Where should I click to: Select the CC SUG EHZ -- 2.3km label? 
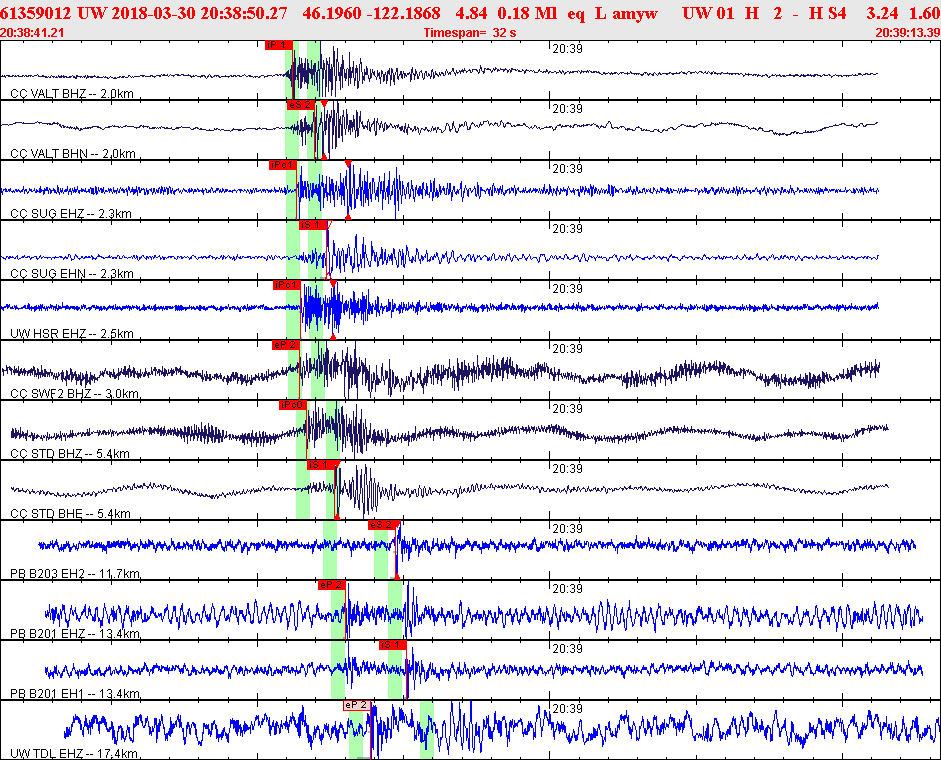[71, 214]
